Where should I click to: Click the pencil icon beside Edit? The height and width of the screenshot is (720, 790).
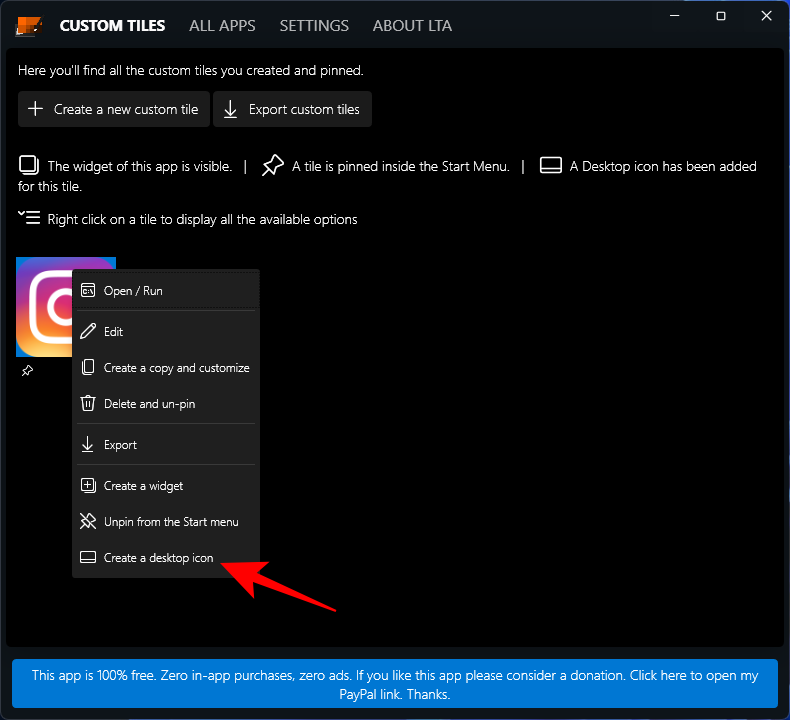point(88,331)
